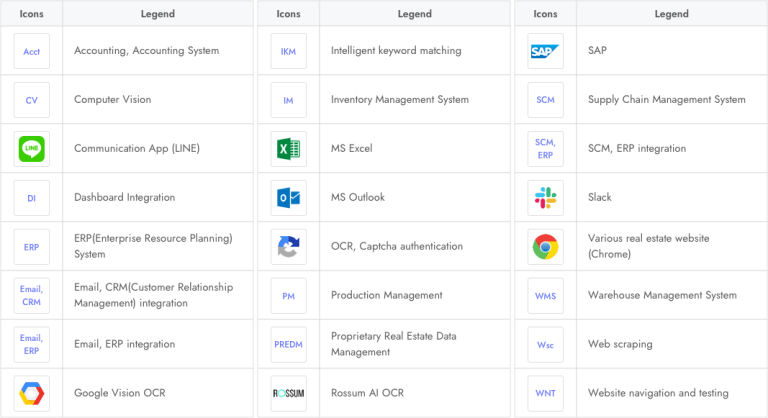Click 'Supply Chain Management System' legend text
Image resolution: width=768 pixels, height=418 pixels.
click(x=666, y=100)
